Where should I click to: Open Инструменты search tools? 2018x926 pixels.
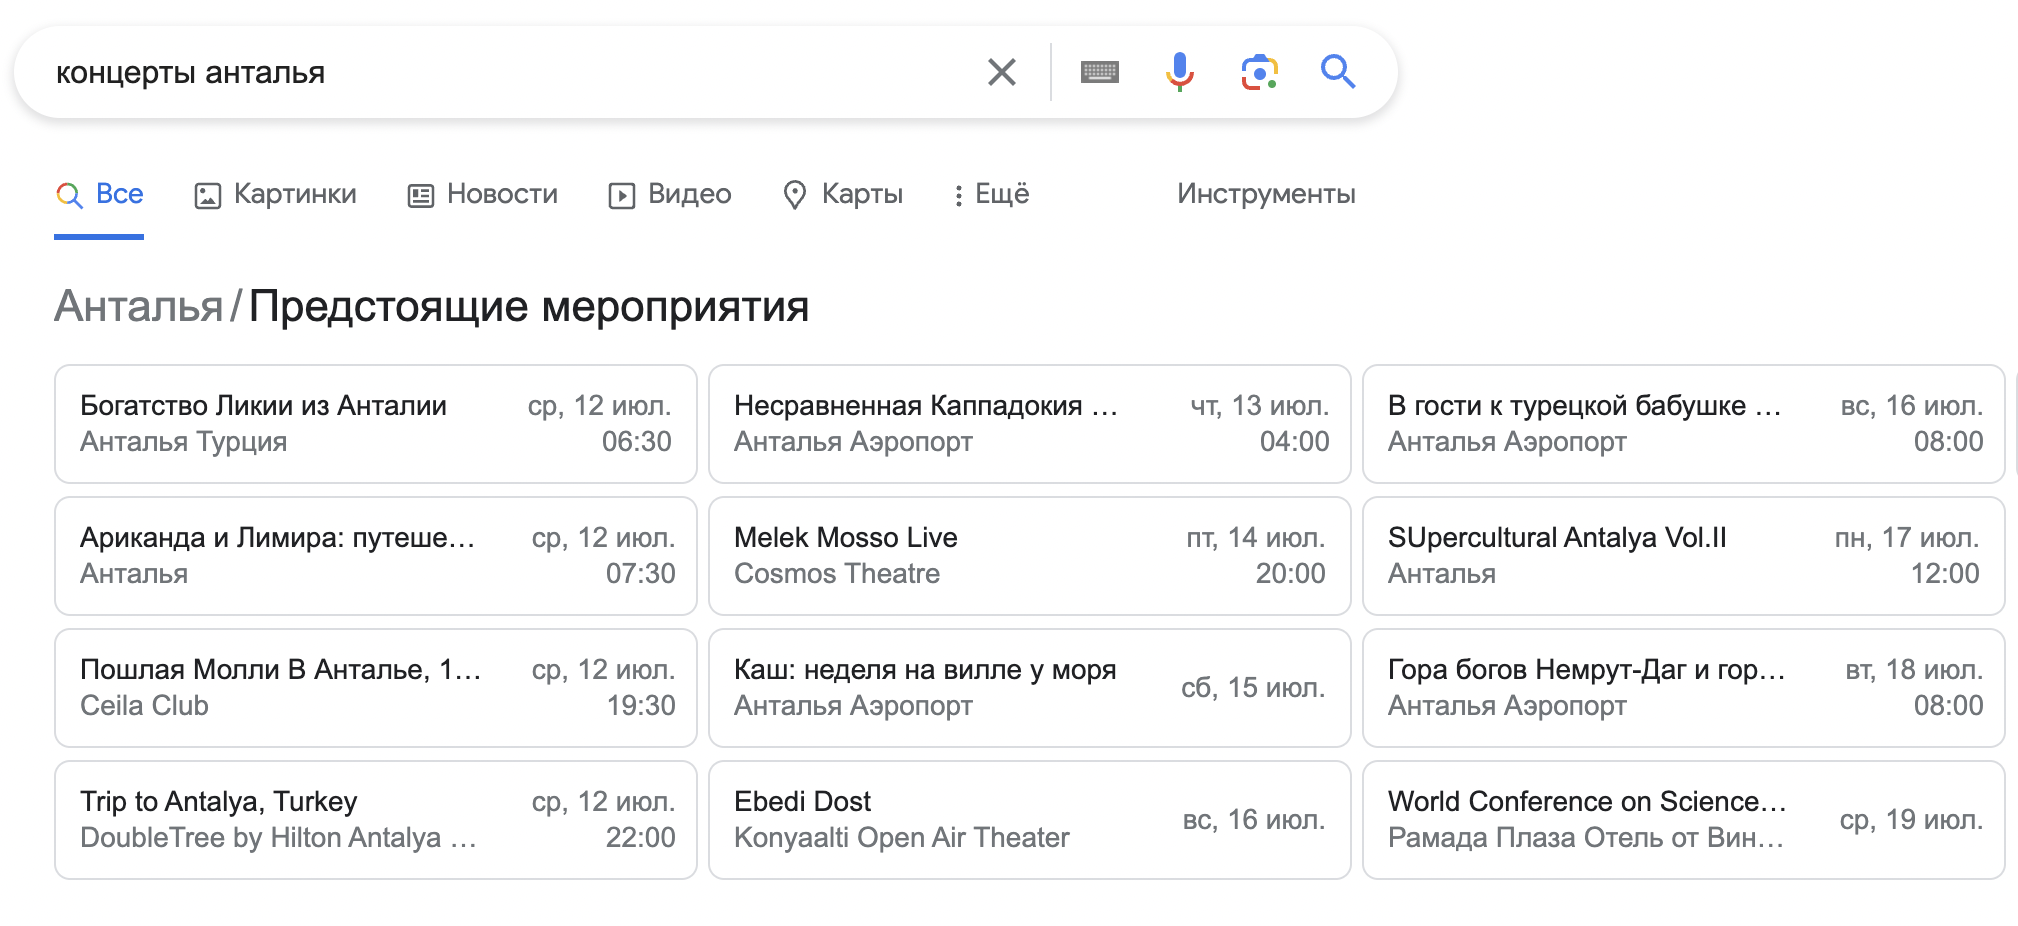click(1265, 194)
